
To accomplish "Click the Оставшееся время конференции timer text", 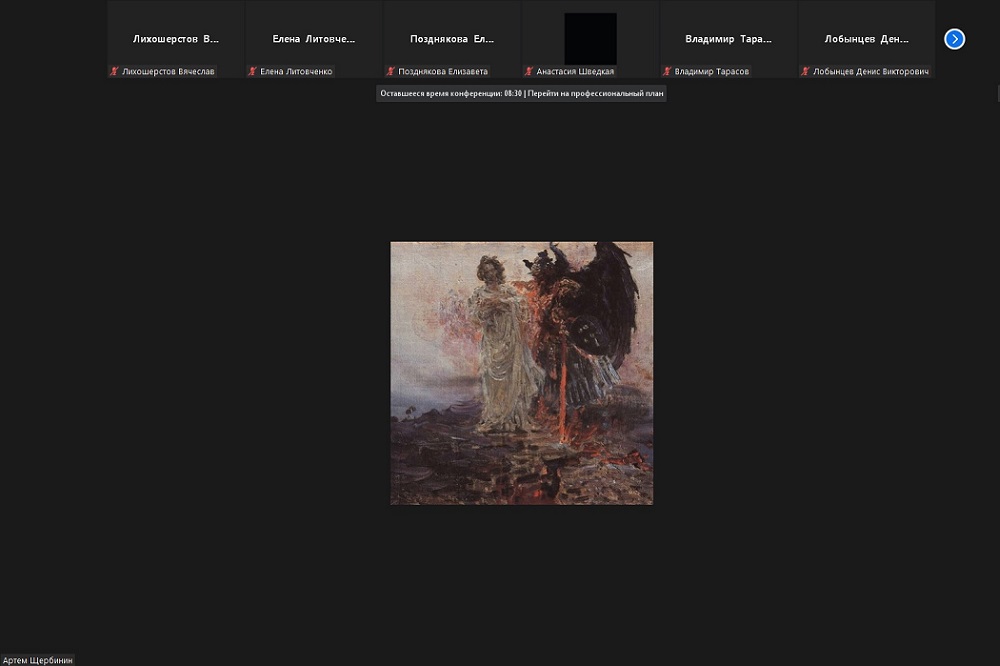I will tap(450, 93).
